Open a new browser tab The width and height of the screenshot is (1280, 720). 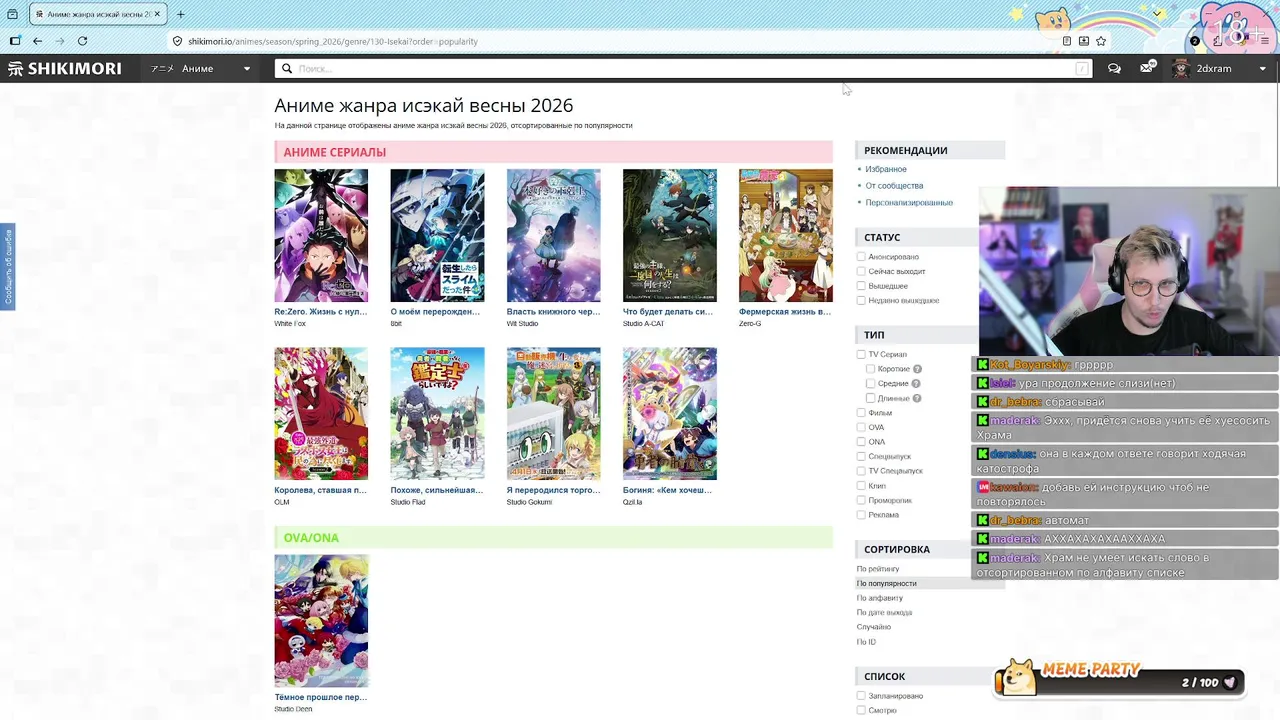(x=180, y=14)
